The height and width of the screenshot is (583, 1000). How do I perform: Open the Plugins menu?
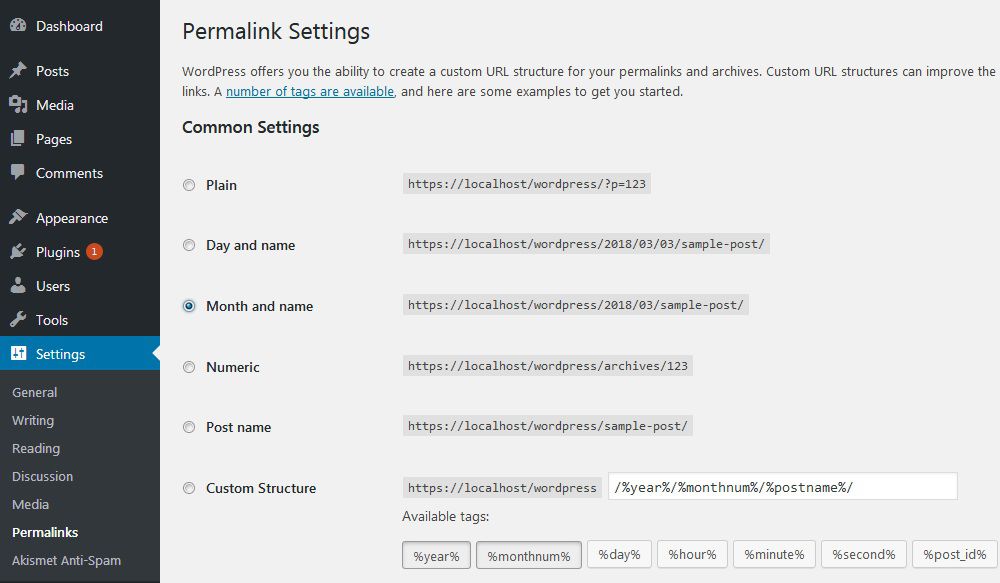pyautogui.click(x=57, y=252)
